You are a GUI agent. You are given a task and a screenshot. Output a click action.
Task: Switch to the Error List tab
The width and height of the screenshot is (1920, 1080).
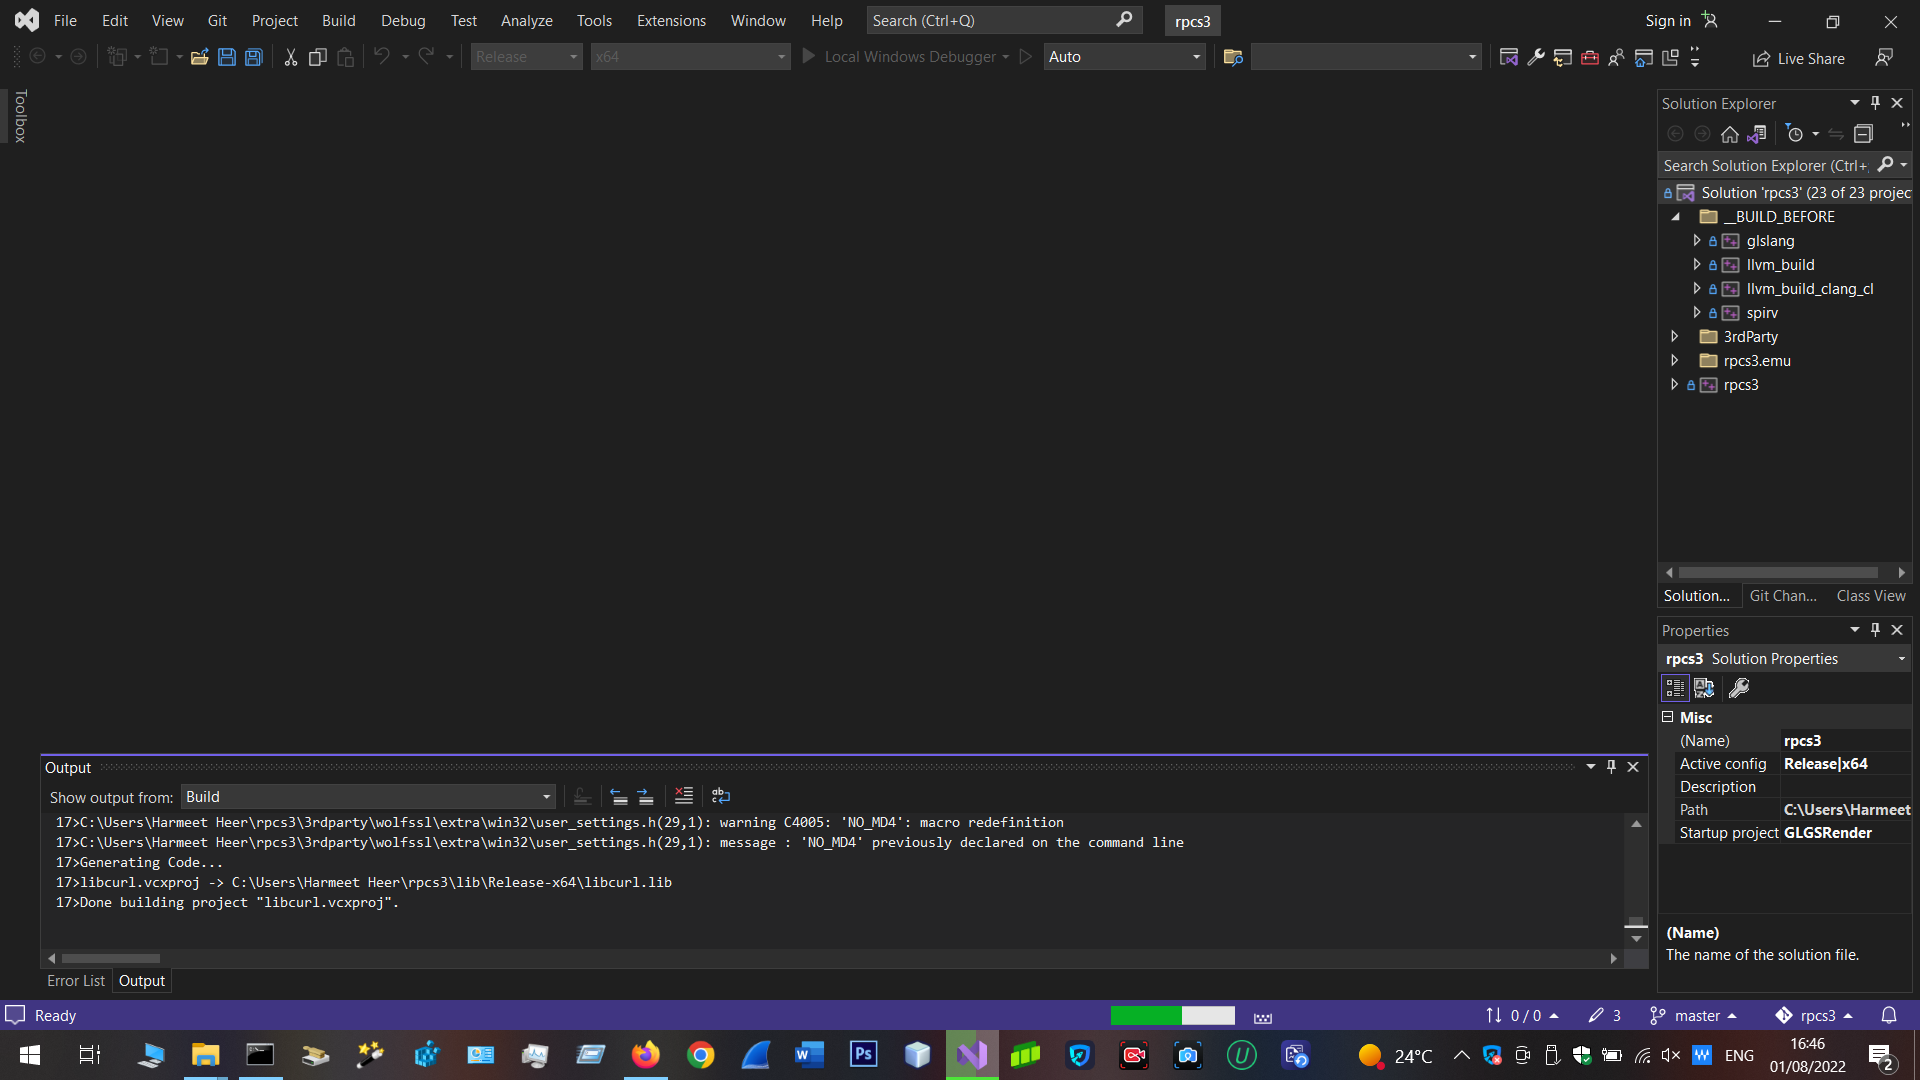pos(76,981)
